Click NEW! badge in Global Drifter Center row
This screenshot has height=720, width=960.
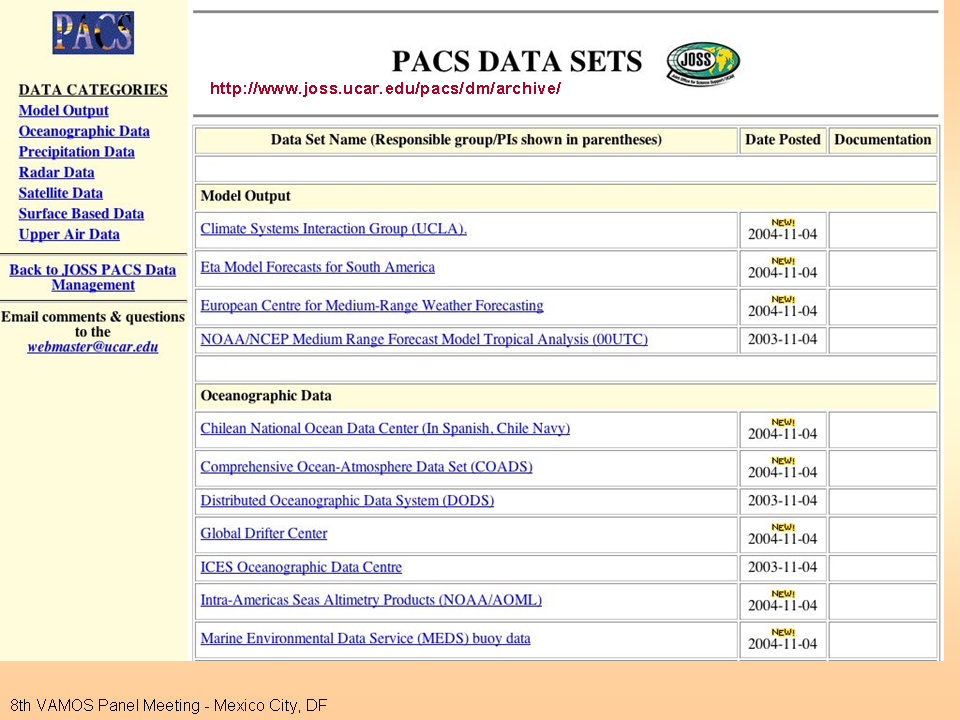[x=782, y=527]
